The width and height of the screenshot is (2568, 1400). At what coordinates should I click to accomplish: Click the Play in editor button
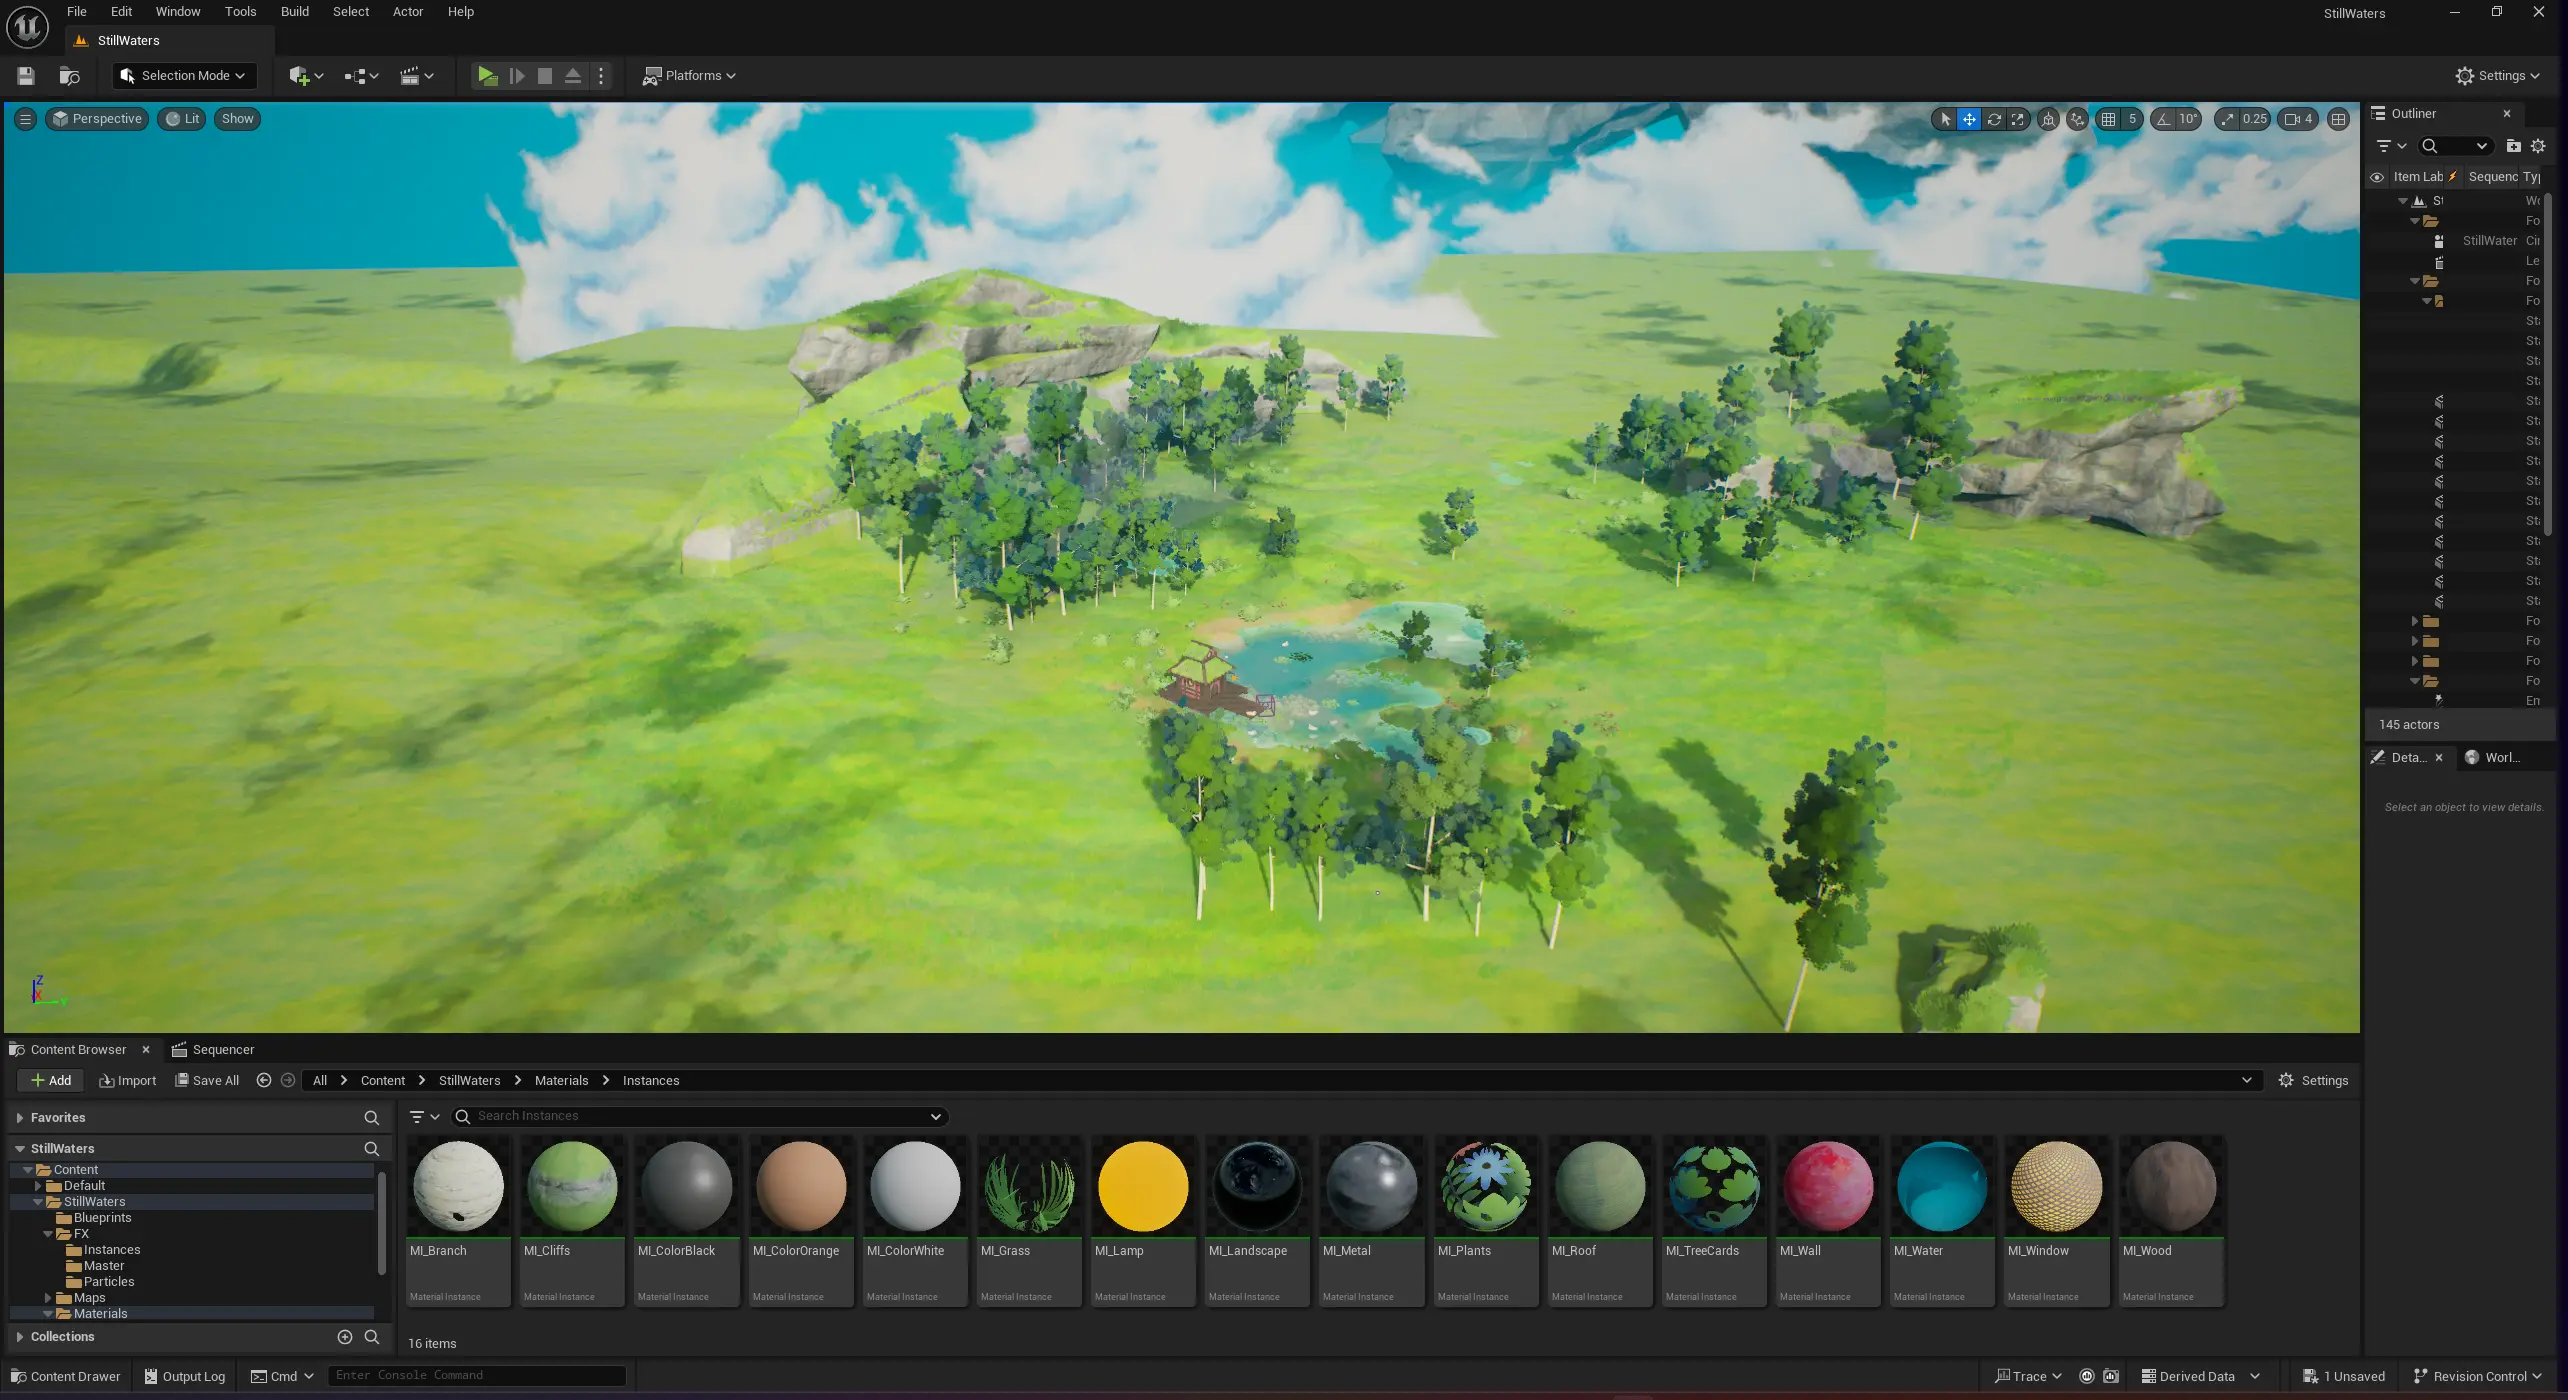click(x=487, y=76)
